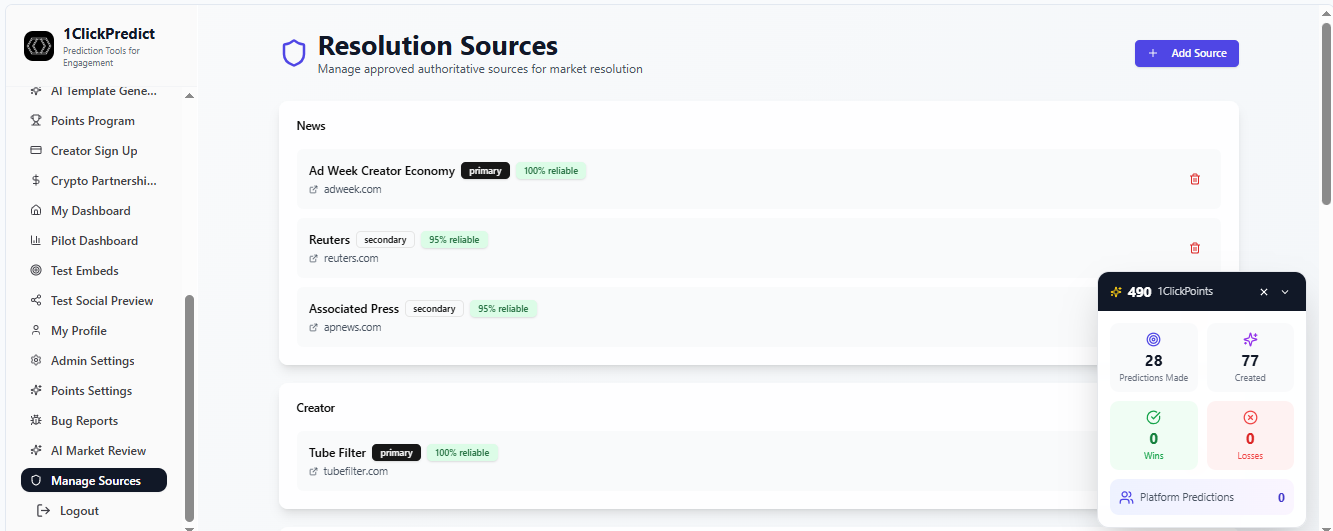Click the 95% reliable badge on Associated Press
This screenshot has width=1333, height=531.
[503, 309]
